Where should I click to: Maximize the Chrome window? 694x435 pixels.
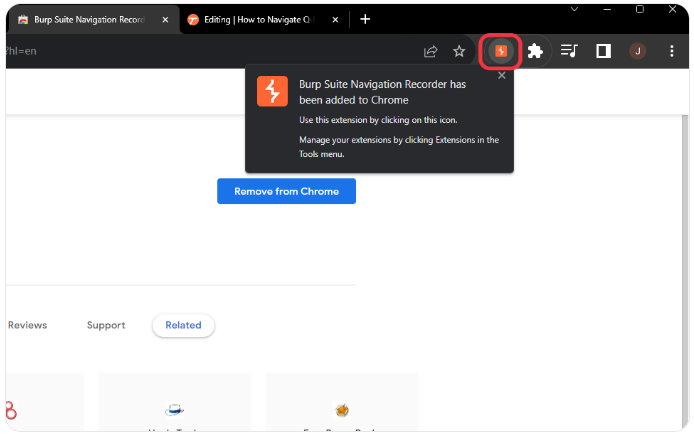(x=640, y=9)
